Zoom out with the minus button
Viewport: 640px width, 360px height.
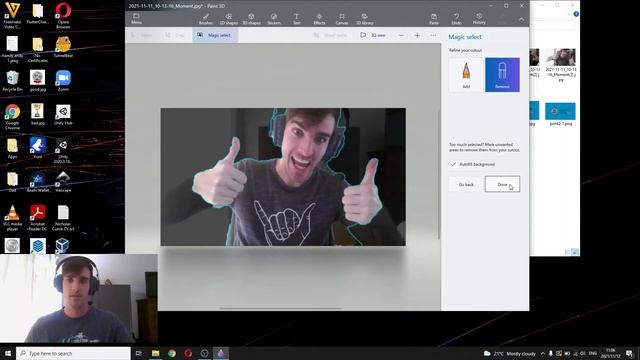(x=401, y=36)
